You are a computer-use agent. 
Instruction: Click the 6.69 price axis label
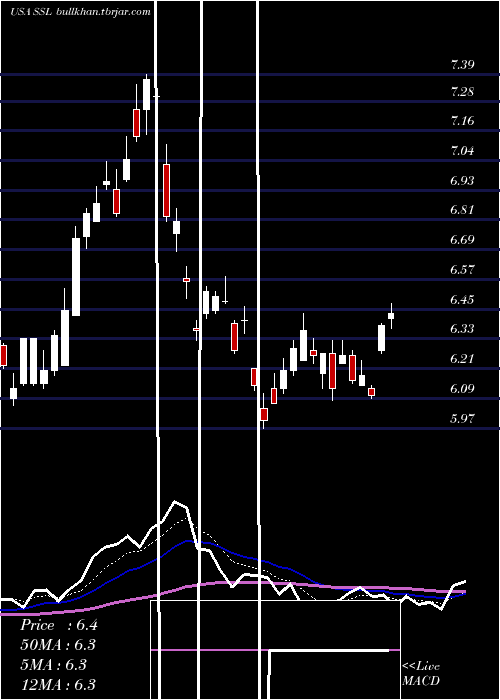pyautogui.click(x=462, y=240)
